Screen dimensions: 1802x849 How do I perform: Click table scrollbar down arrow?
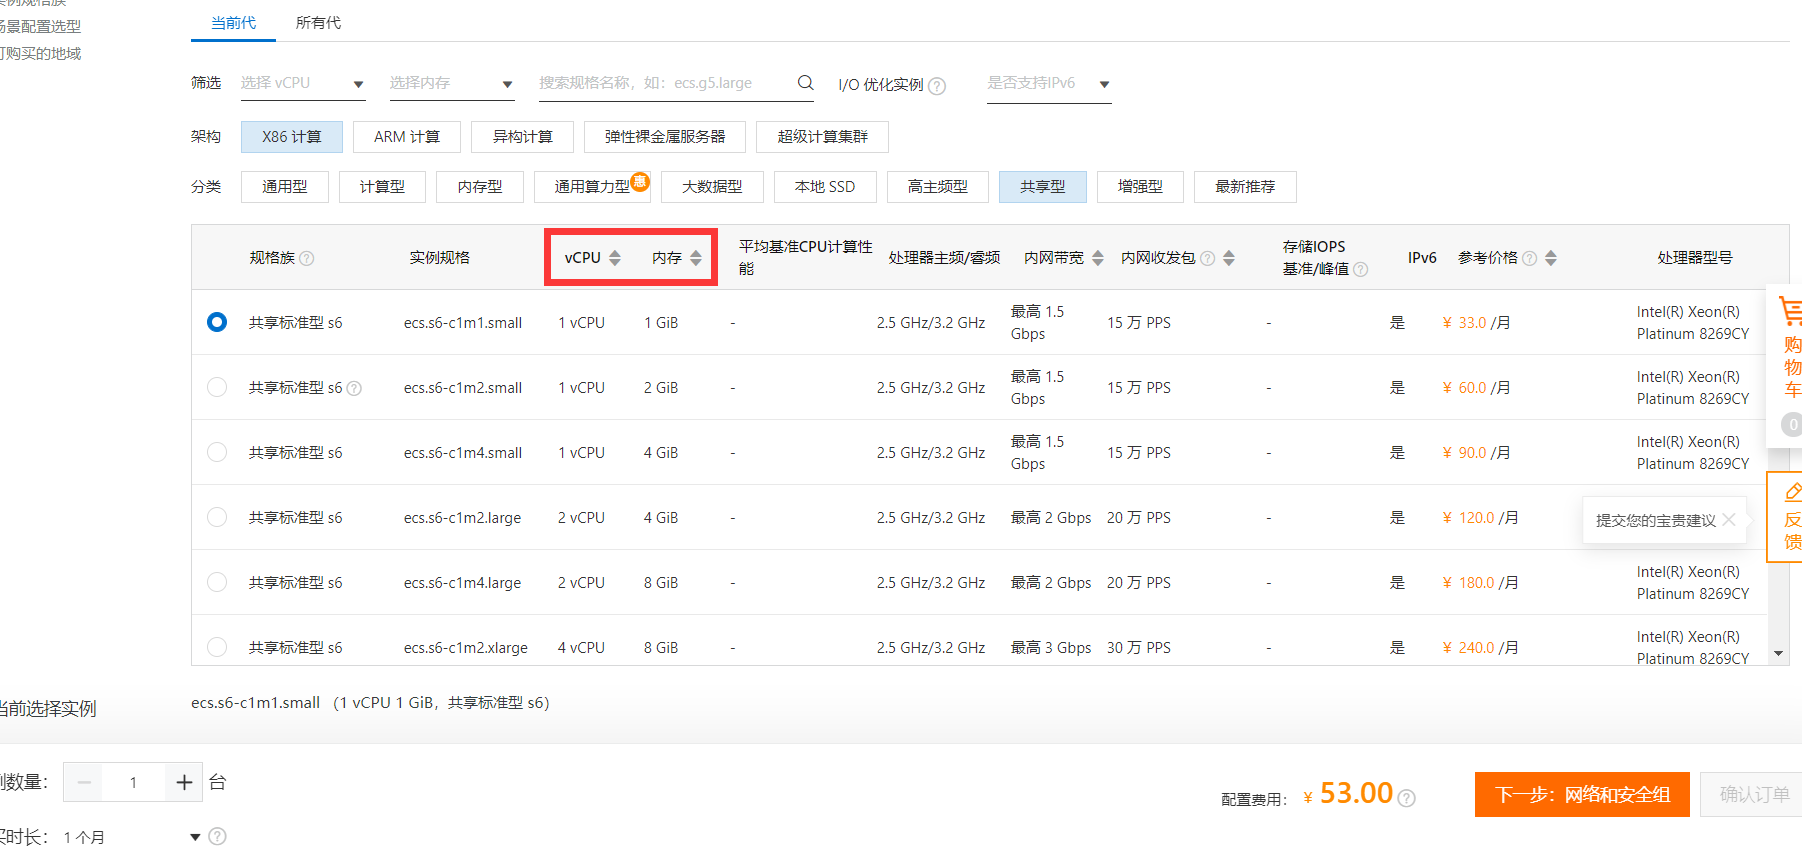(1778, 653)
